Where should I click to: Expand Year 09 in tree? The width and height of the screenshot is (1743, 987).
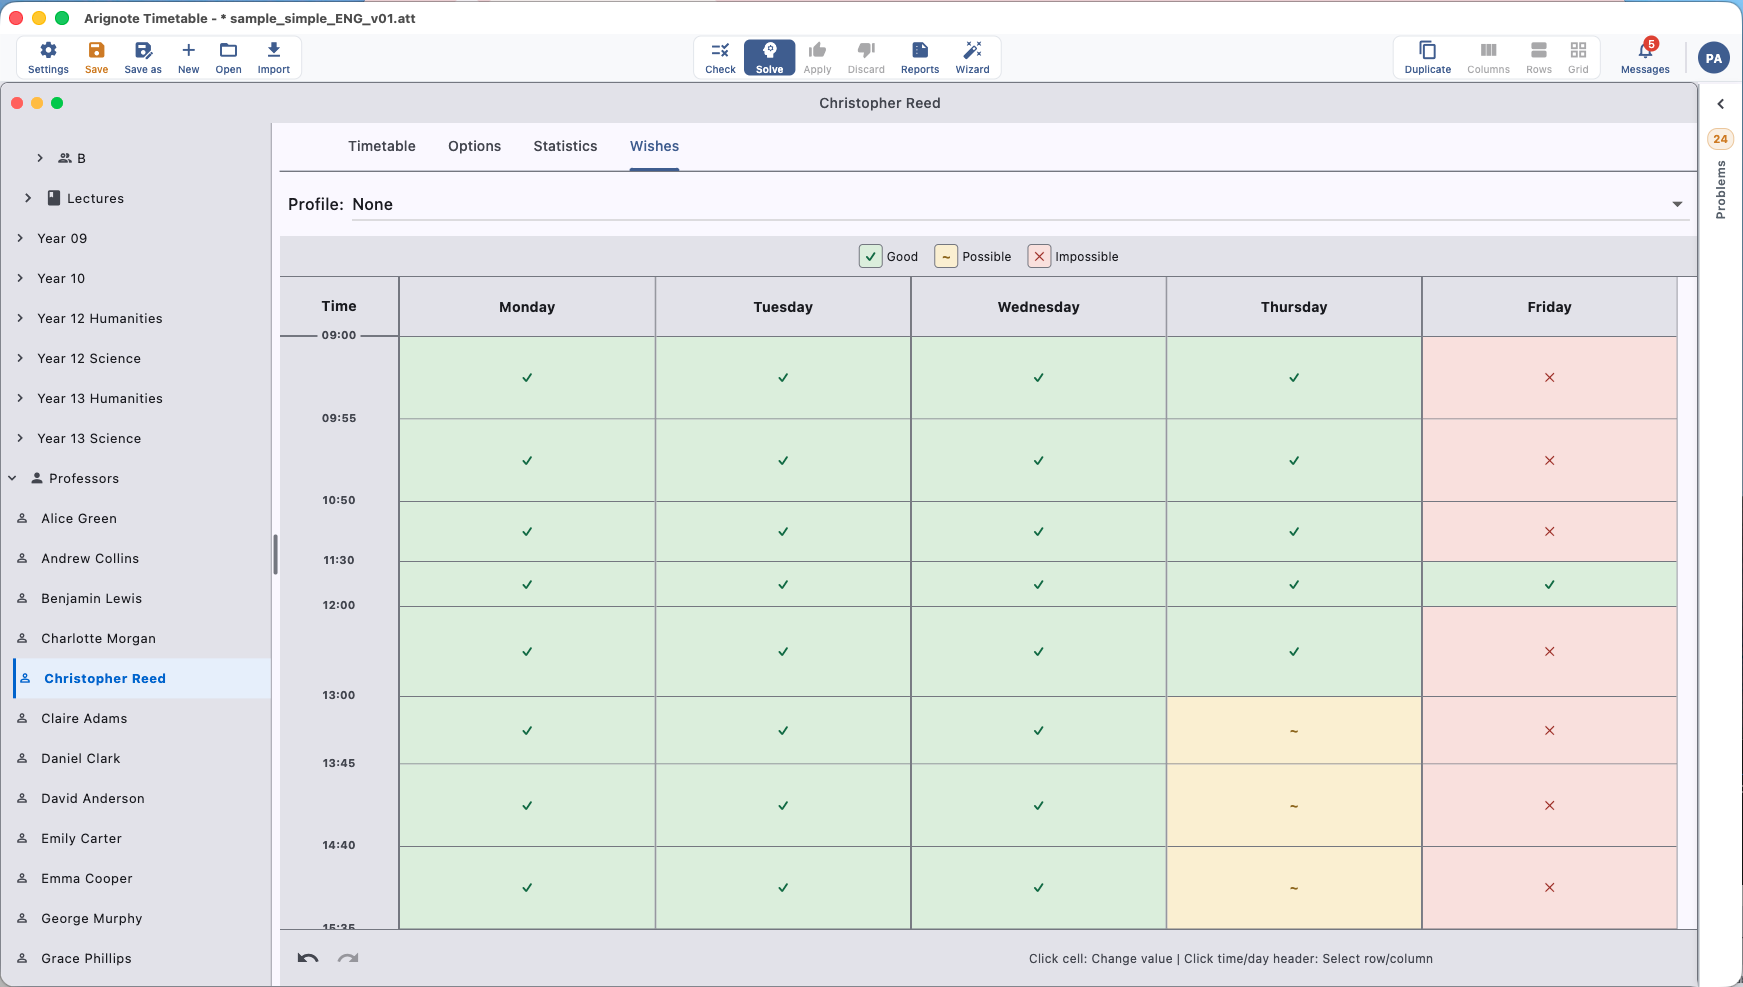(x=20, y=238)
